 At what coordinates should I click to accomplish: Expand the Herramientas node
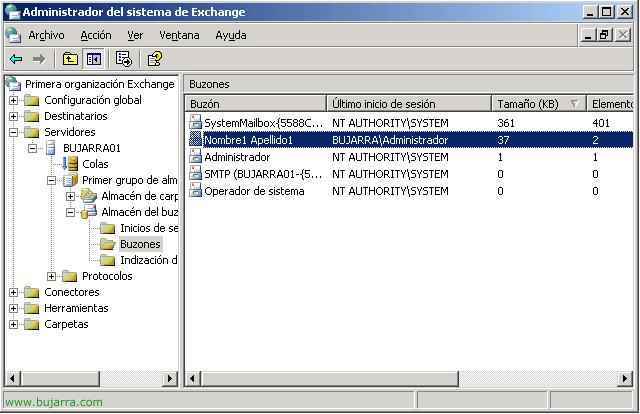(13, 308)
